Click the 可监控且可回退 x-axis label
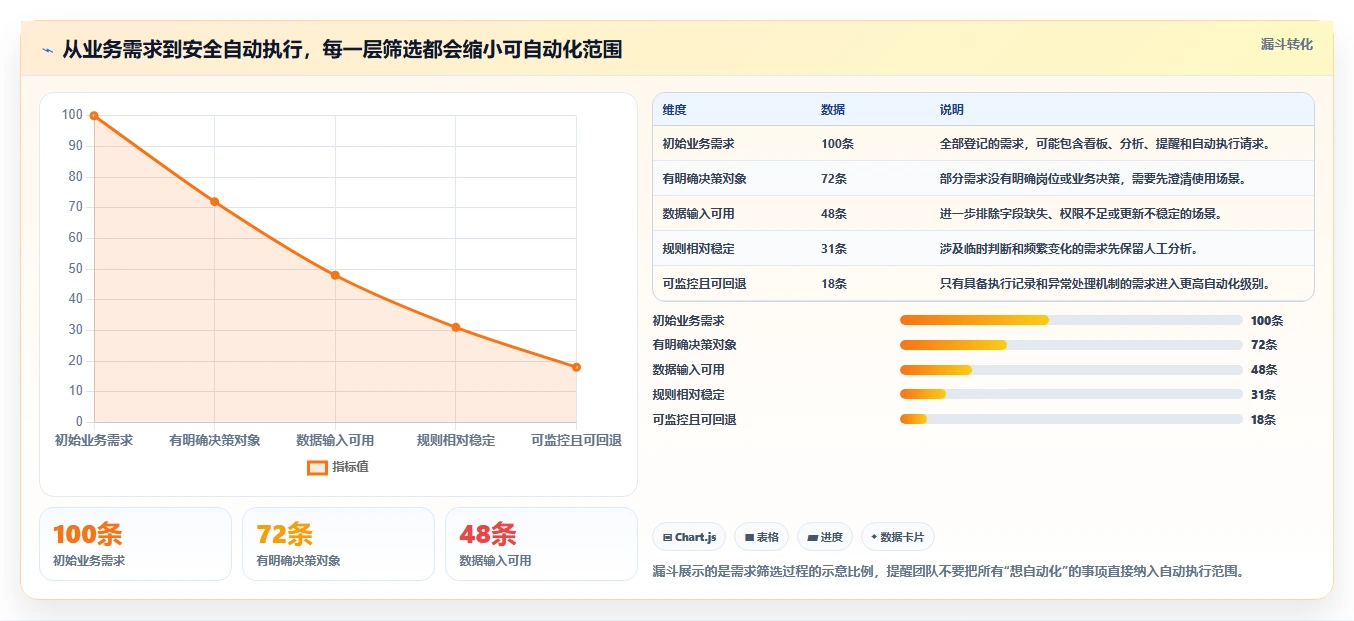Viewport: 1354px width, 621px height. (x=576, y=440)
